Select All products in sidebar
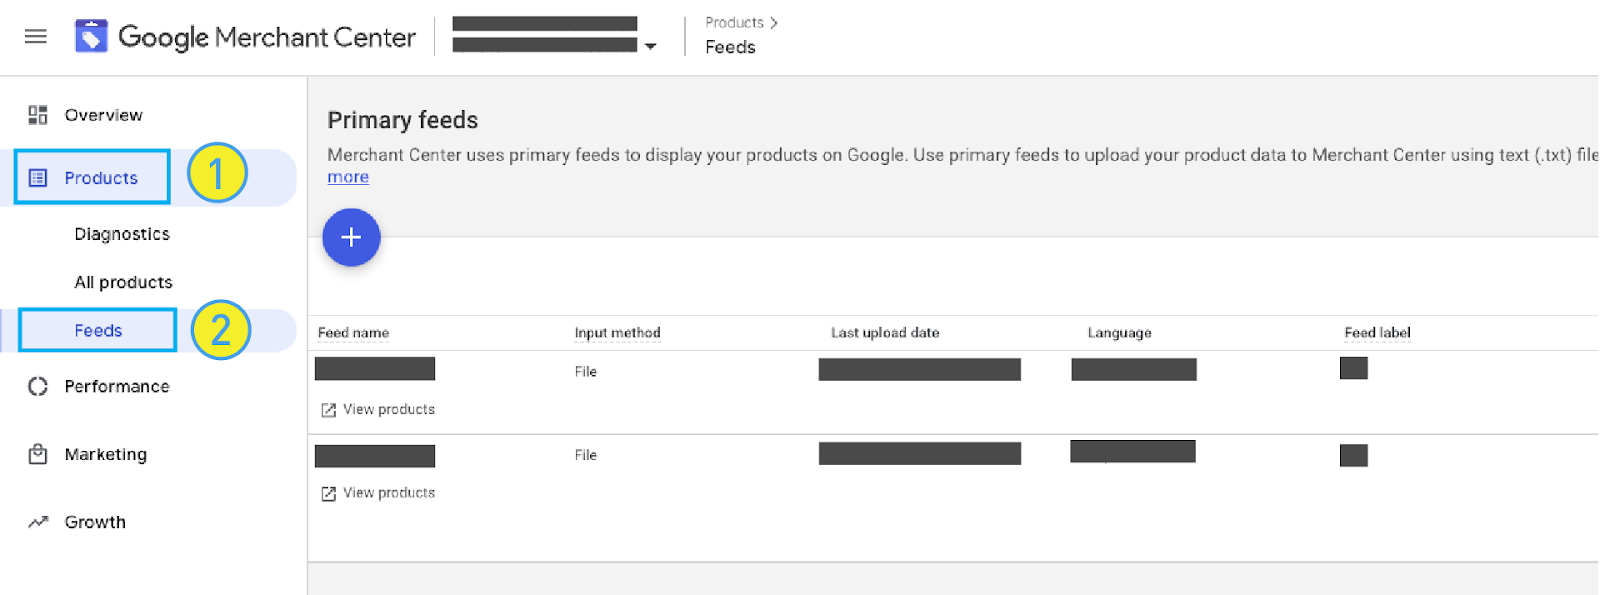Screen dimensions: 1600x595 click(x=123, y=282)
